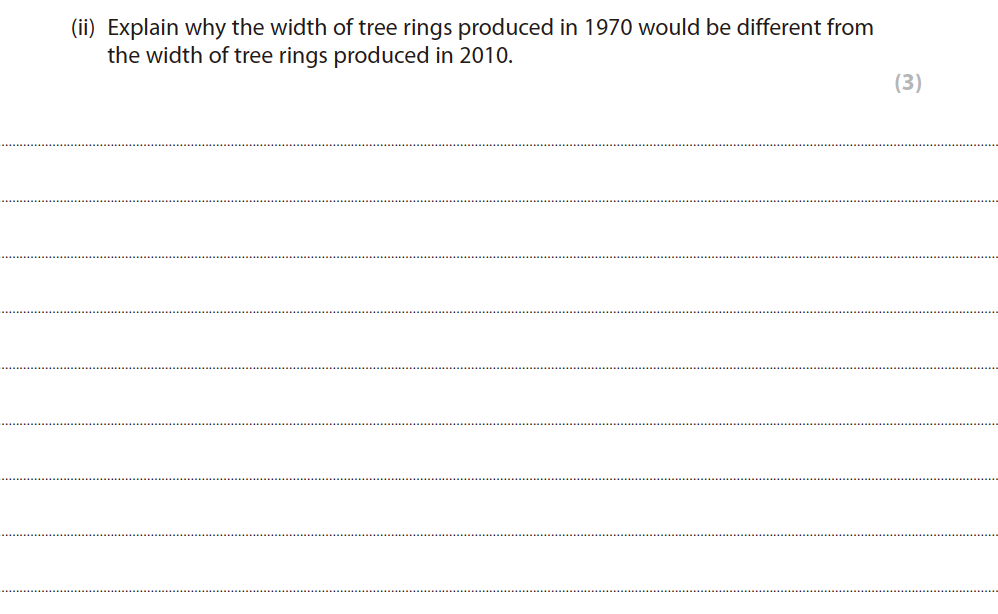This screenshot has width=998, height=614.
Task: Click the word "the" starting the second line
Action: (x=124, y=56)
